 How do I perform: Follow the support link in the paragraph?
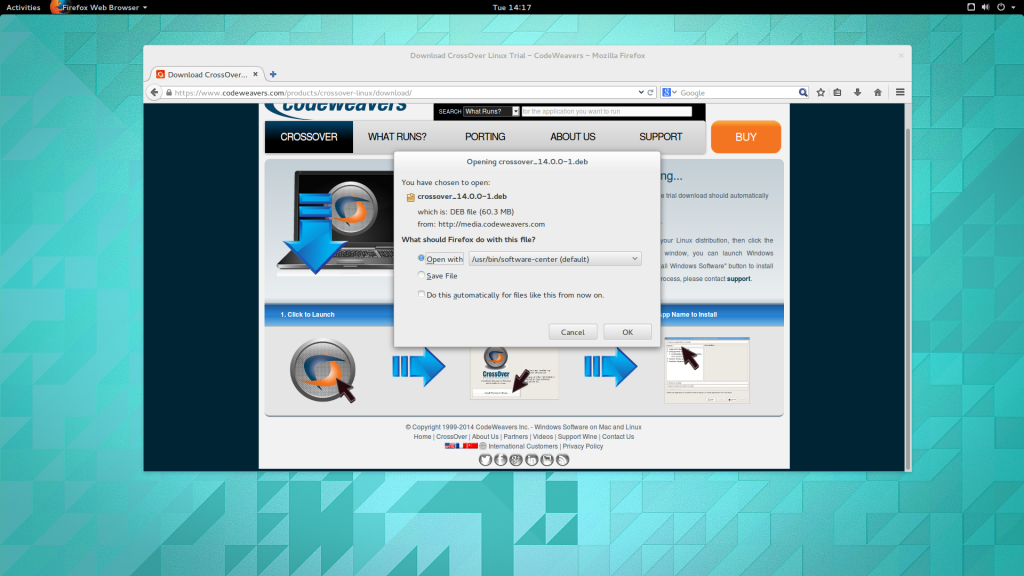[739, 279]
